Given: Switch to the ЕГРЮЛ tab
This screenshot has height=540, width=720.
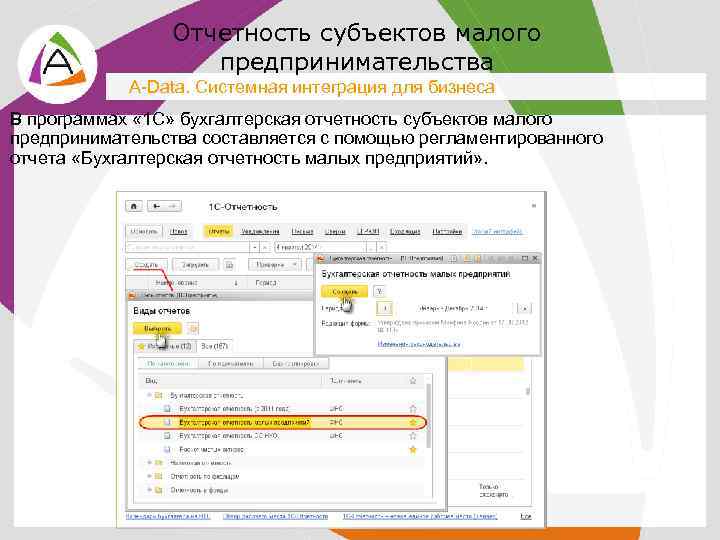Looking at the screenshot, I should (368, 231).
